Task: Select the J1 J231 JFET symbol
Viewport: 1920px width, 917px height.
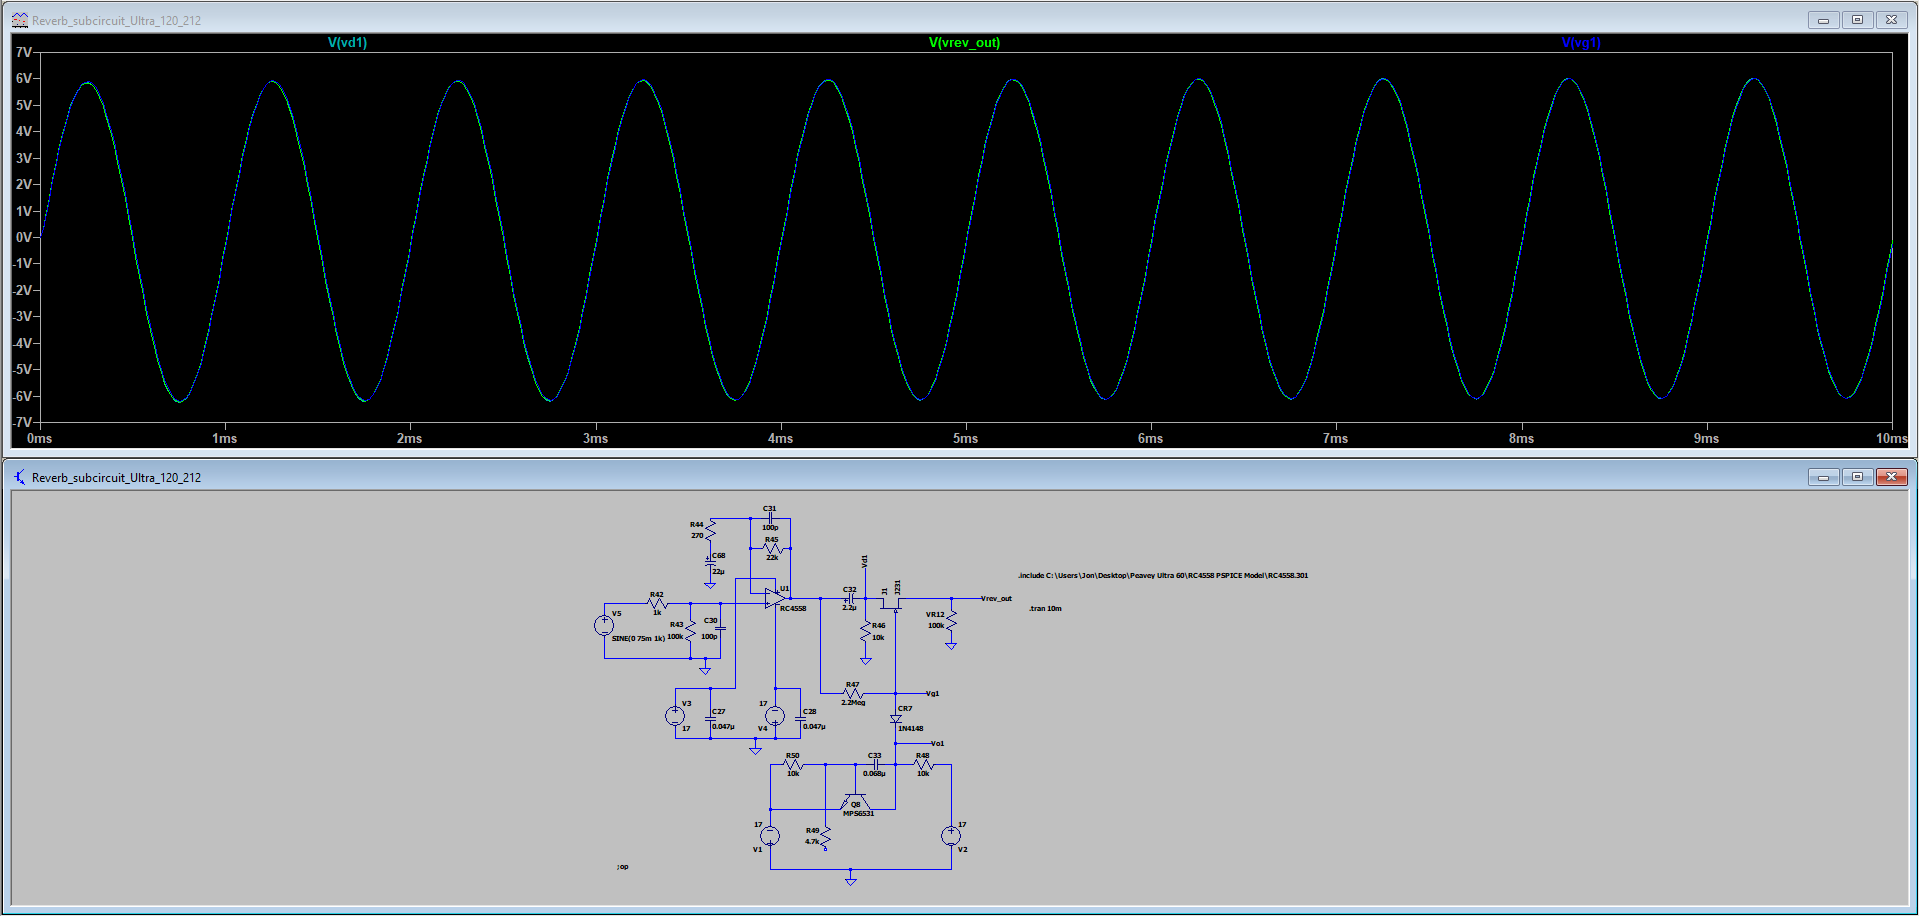Action: (x=892, y=602)
